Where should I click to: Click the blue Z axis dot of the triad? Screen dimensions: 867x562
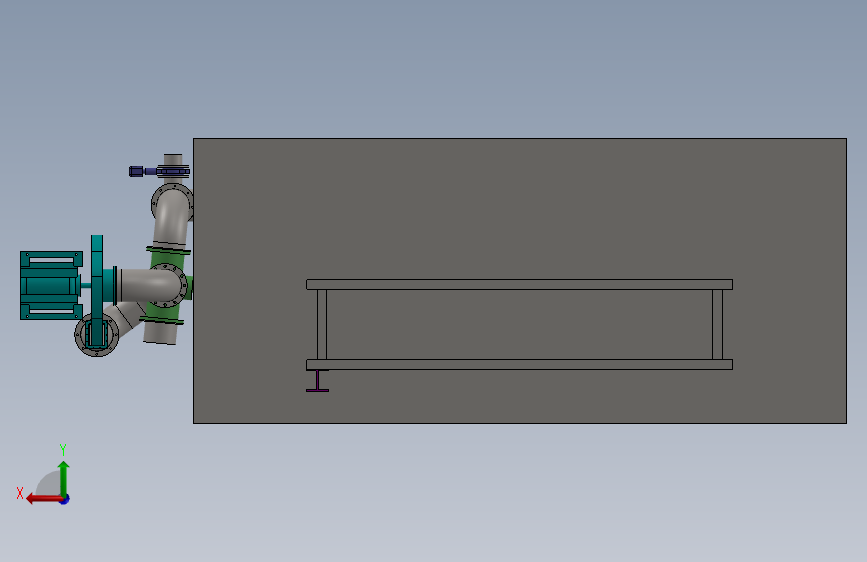coord(65,500)
